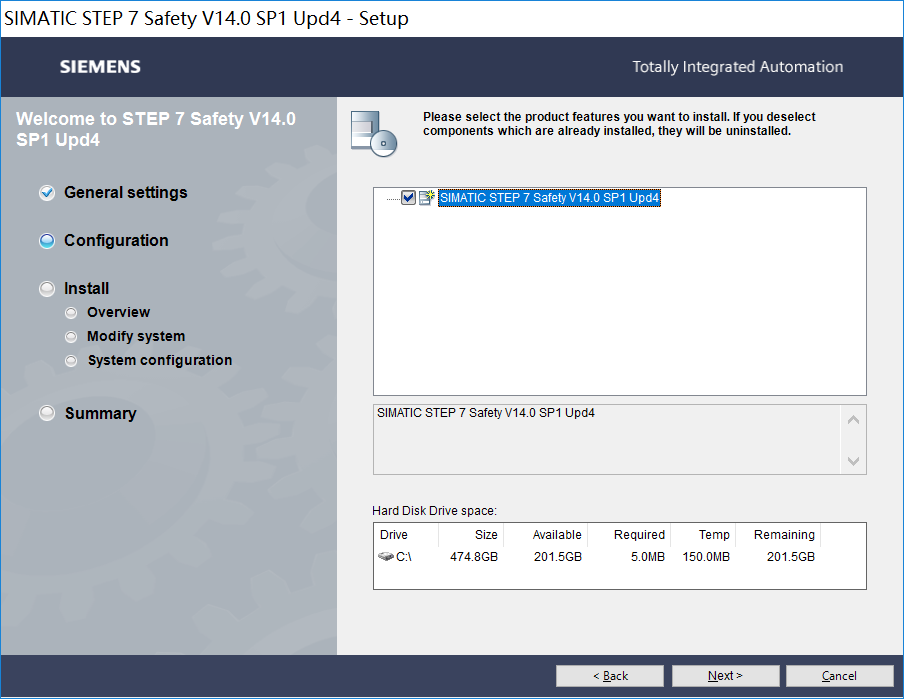The width and height of the screenshot is (904, 699).
Task: Click the System configuration indicator circle
Action: pyautogui.click(x=71, y=361)
